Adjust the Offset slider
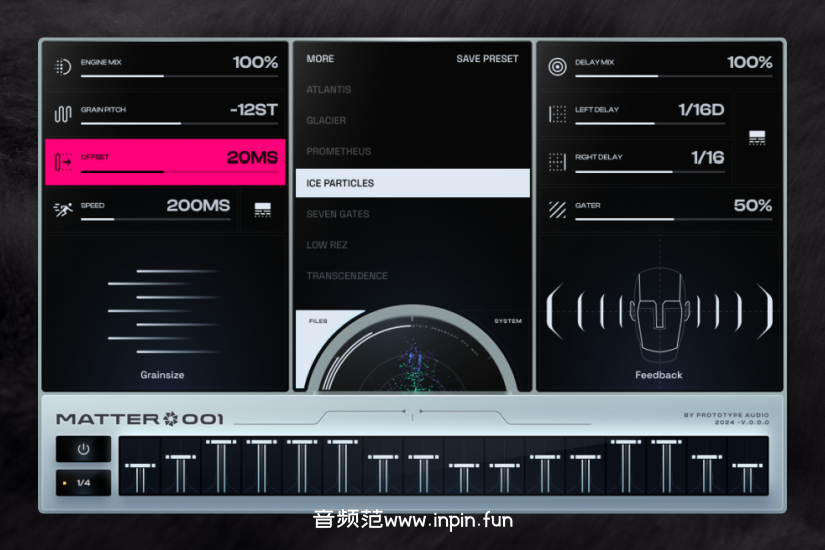 pyautogui.click(x=179, y=172)
